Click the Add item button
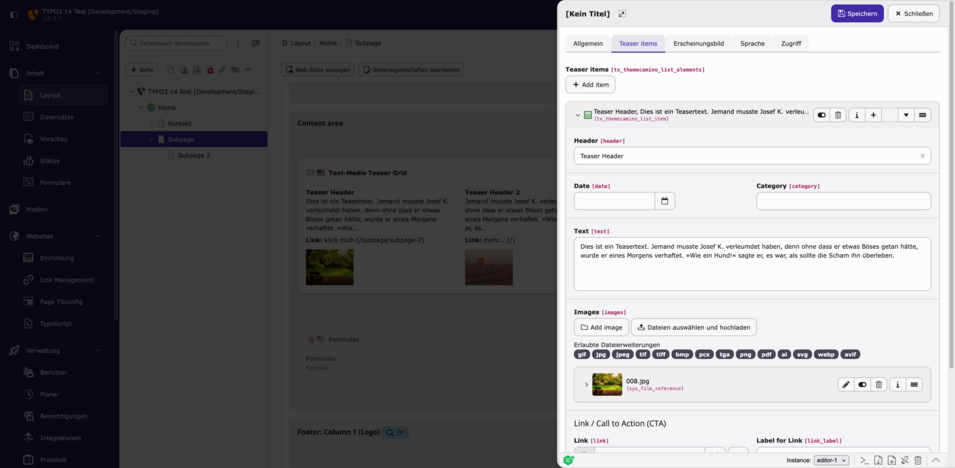 pos(590,85)
